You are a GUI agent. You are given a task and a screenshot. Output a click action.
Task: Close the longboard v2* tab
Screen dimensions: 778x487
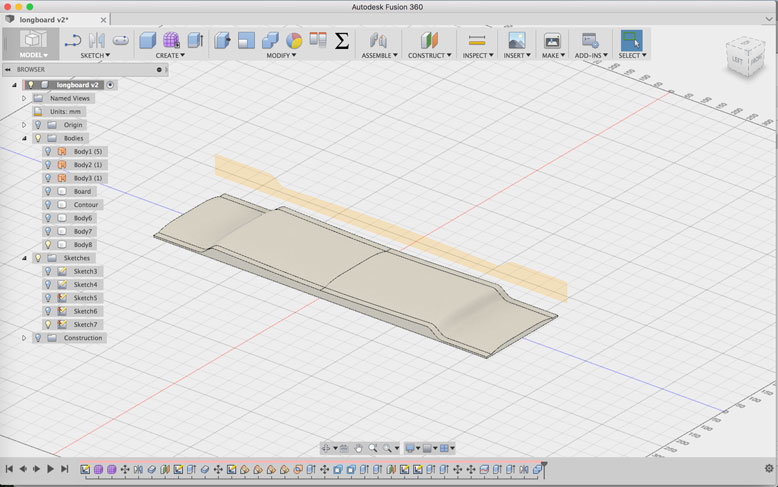click(x=103, y=20)
